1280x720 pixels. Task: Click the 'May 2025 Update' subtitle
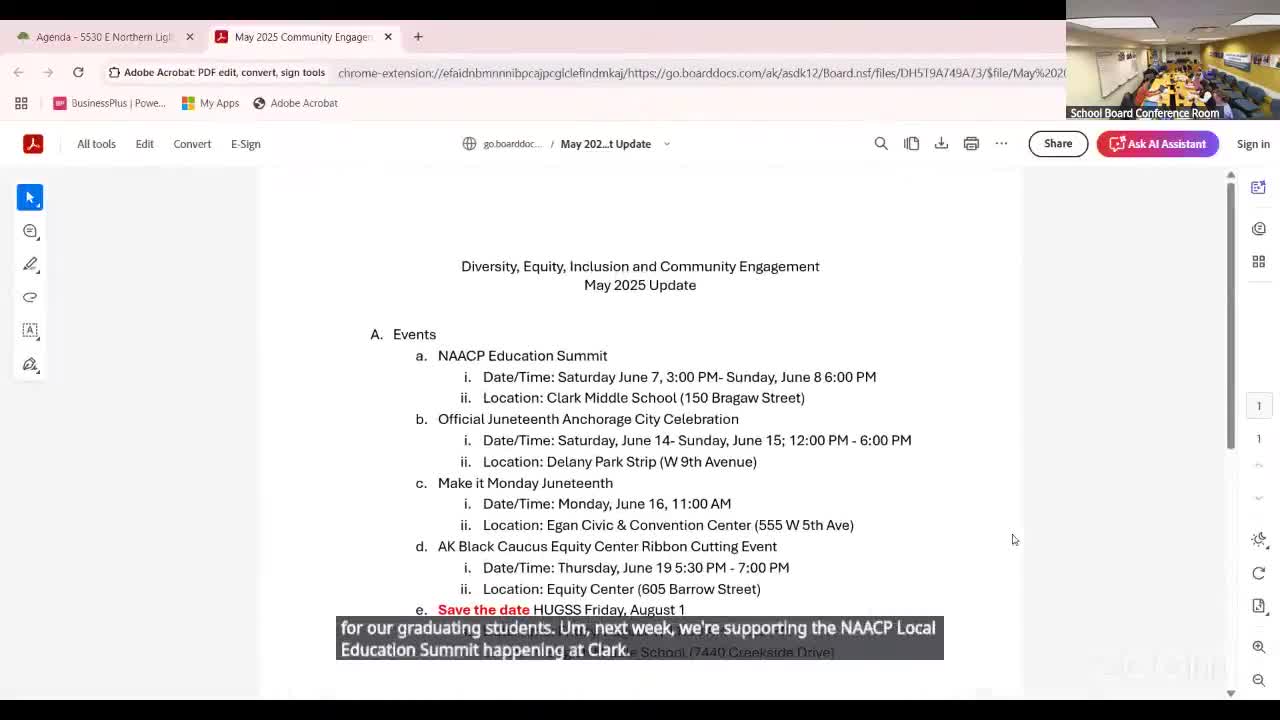[640, 285]
